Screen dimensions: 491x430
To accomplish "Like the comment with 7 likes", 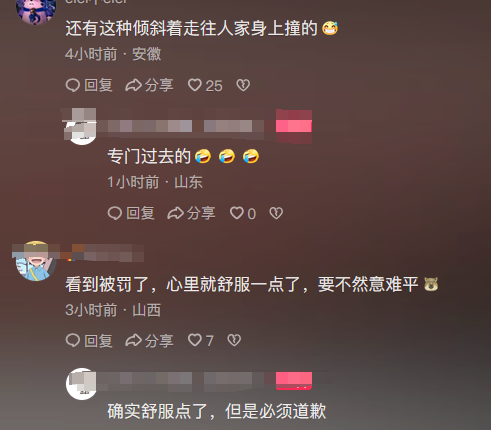I will [x=200, y=341].
